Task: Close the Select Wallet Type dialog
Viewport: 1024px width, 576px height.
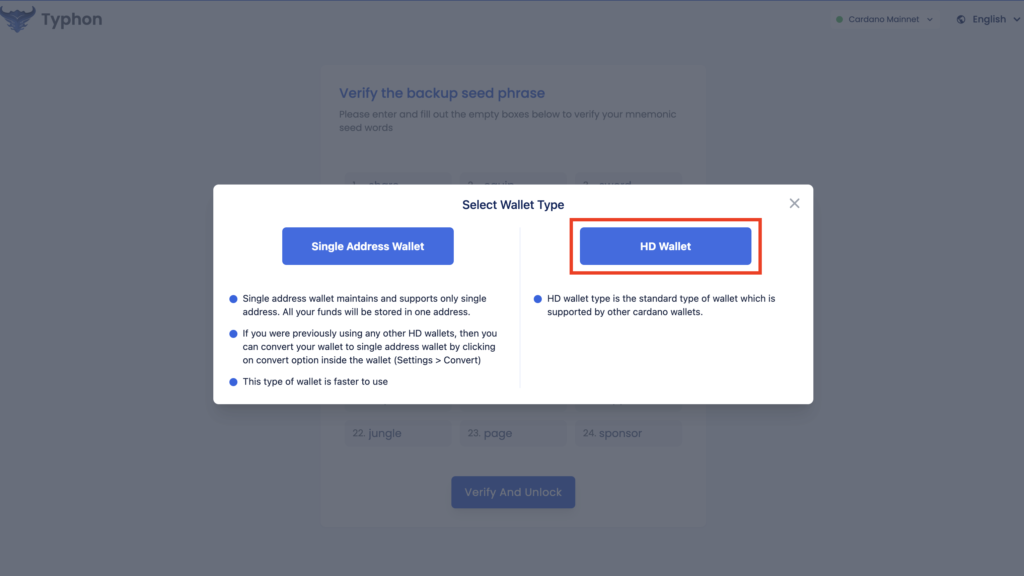Action: [794, 204]
